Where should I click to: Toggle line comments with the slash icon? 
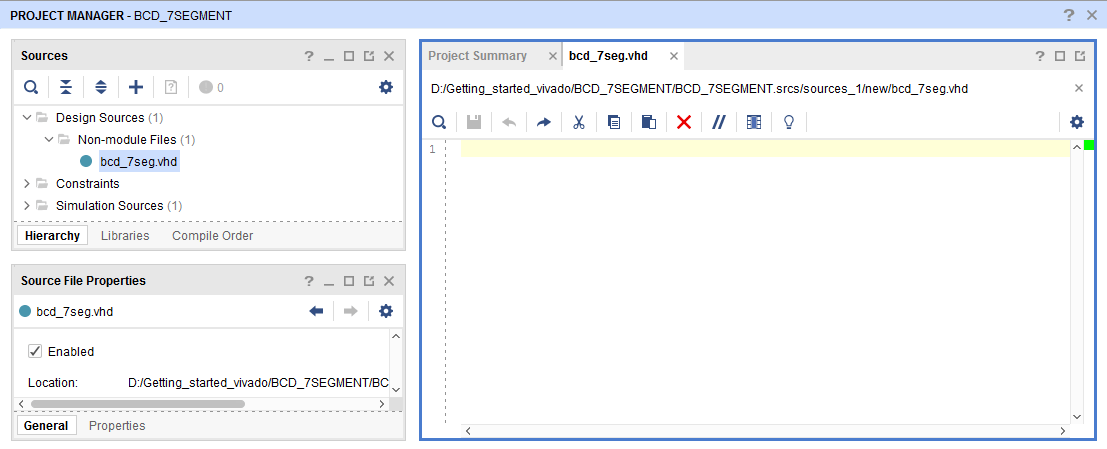tap(718, 122)
